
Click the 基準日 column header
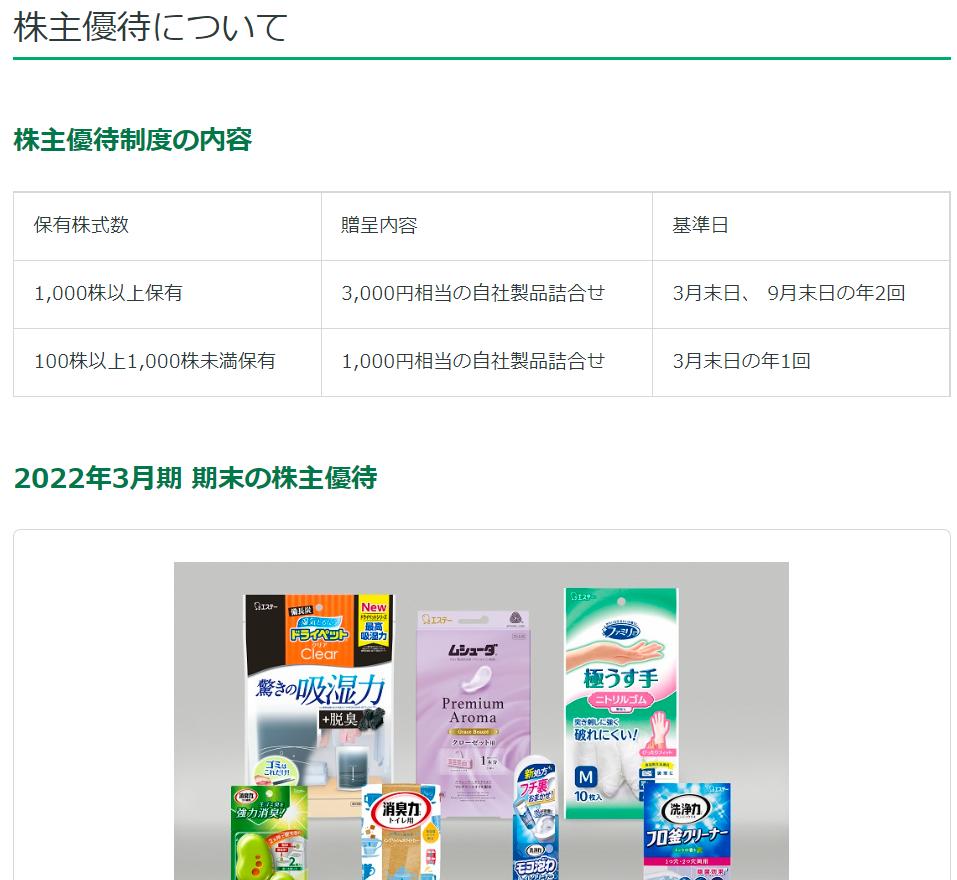click(x=700, y=225)
